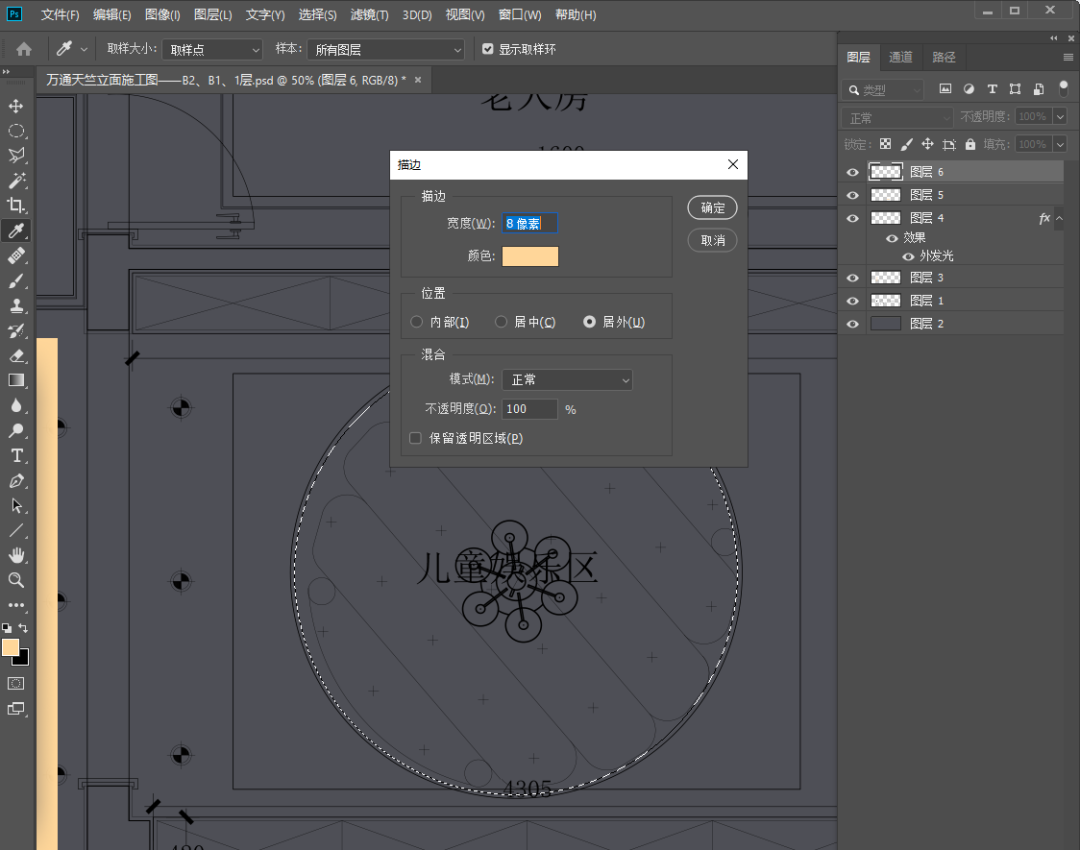Select the Type tool

pyautogui.click(x=16, y=455)
